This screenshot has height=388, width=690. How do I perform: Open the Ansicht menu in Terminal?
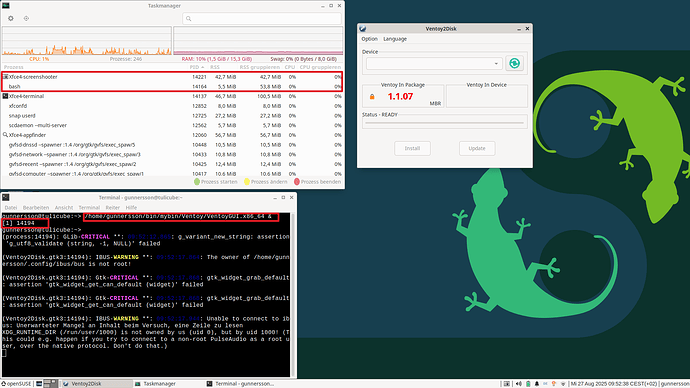(64, 207)
